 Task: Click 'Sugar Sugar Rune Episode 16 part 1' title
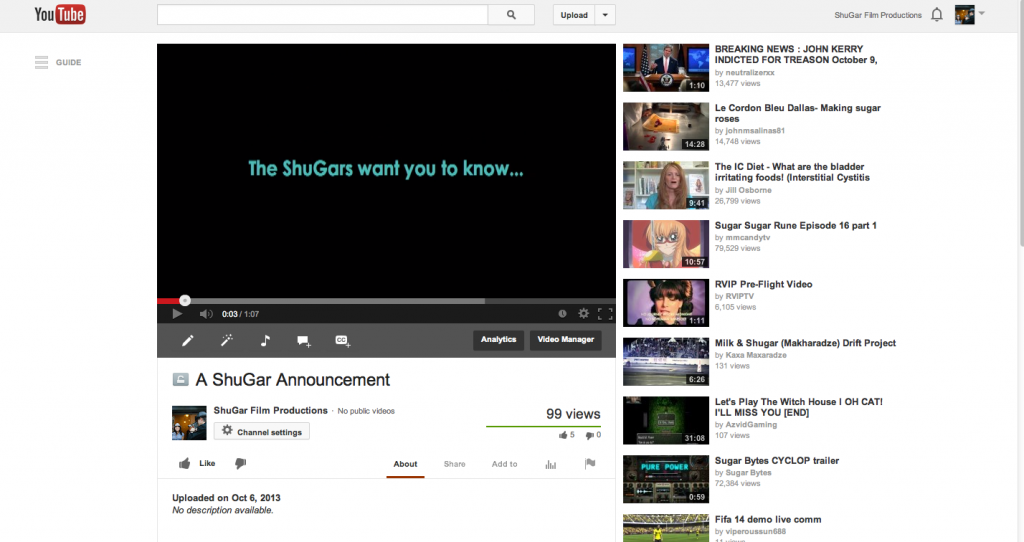(x=795, y=225)
